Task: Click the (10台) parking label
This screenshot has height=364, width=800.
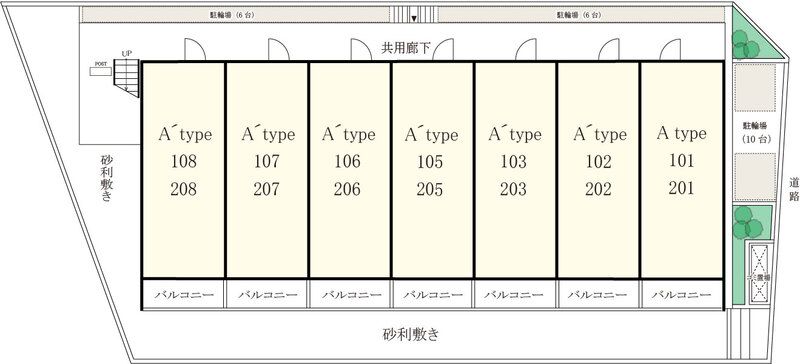Action: pyautogui.click(x=757, y=139)
